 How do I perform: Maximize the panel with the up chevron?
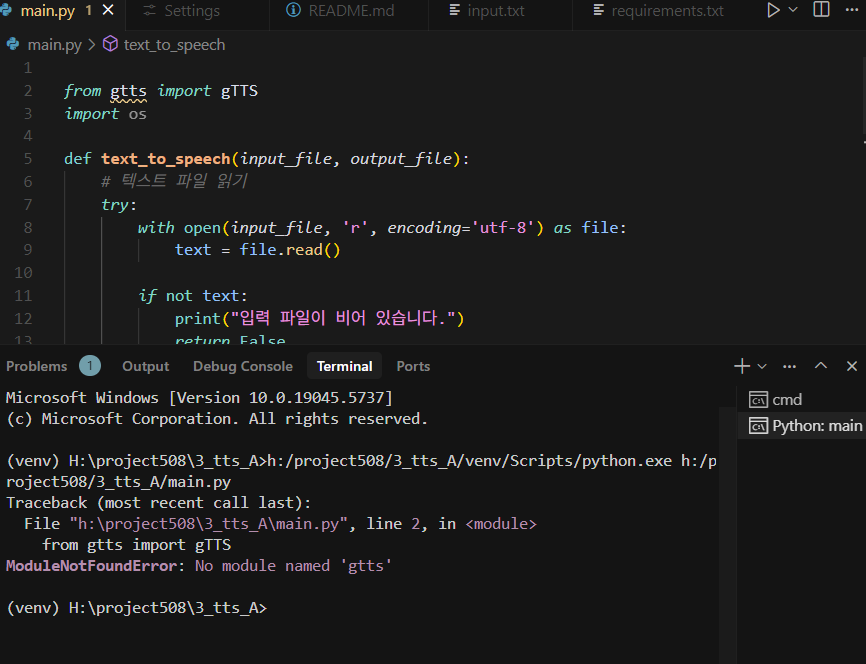821,366
